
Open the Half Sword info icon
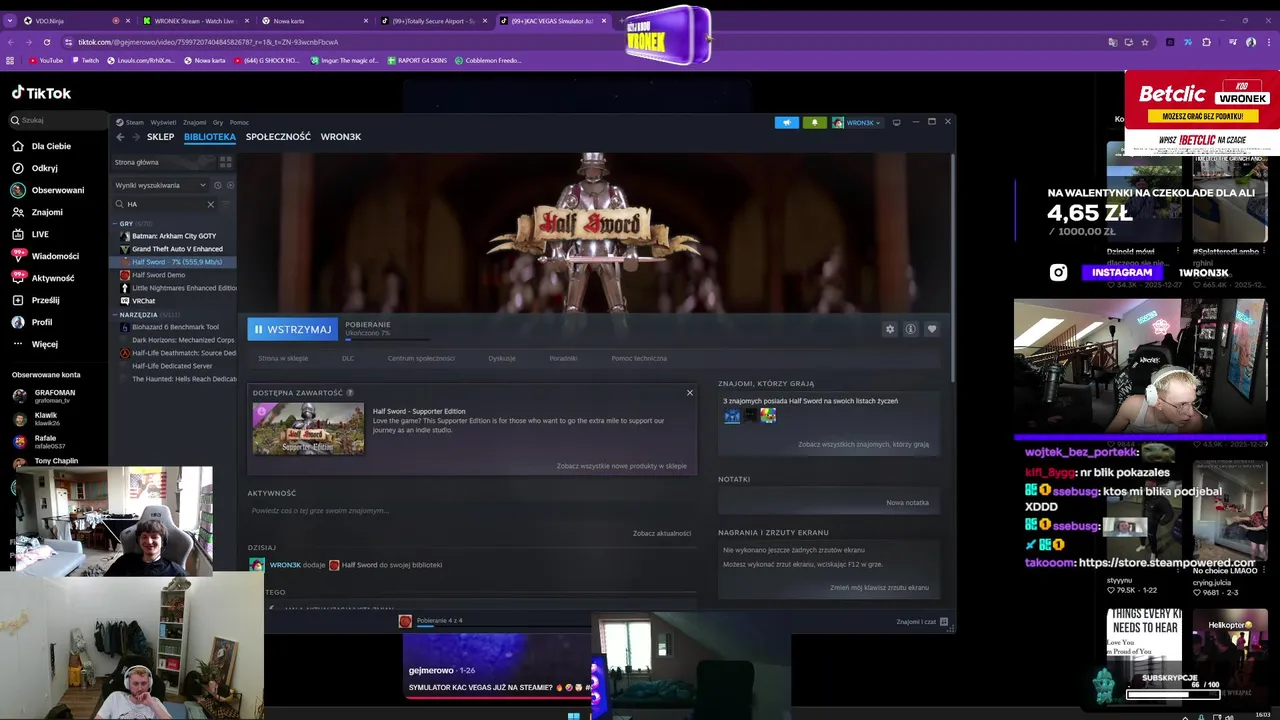[x=911, y=329]
